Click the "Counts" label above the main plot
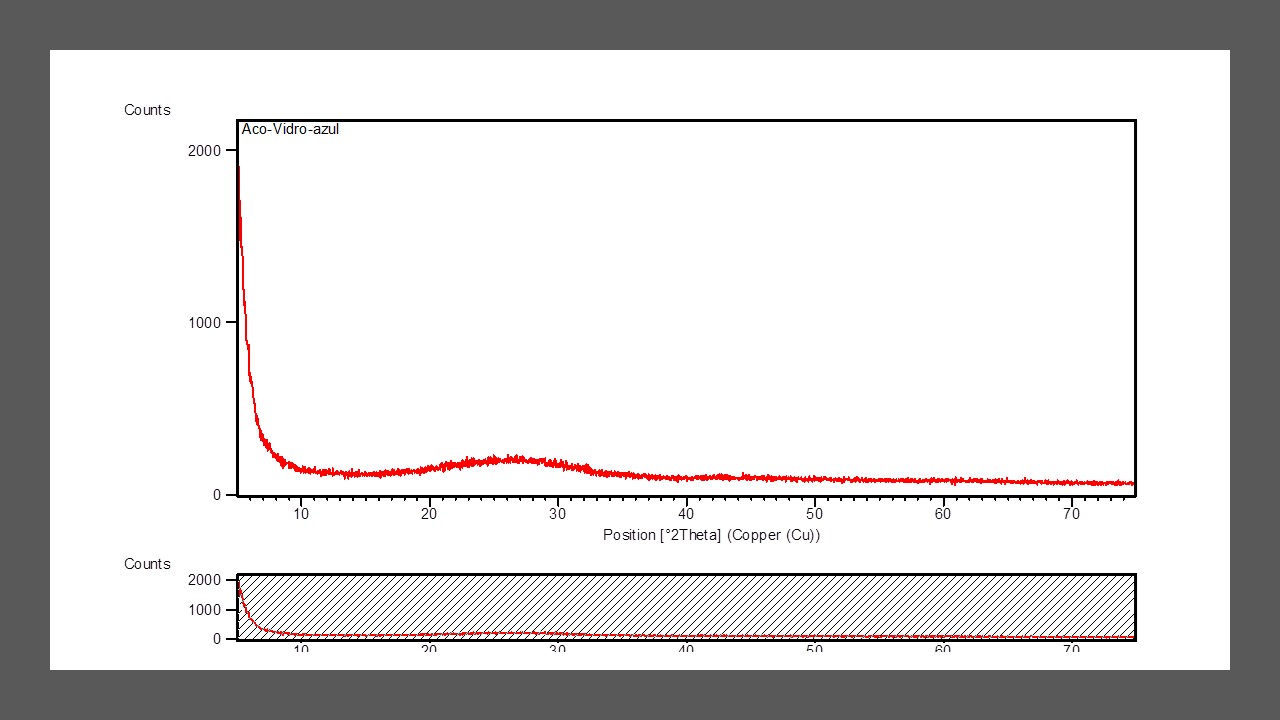This screenshot has height=720, width=1280. tap(147, 110)
